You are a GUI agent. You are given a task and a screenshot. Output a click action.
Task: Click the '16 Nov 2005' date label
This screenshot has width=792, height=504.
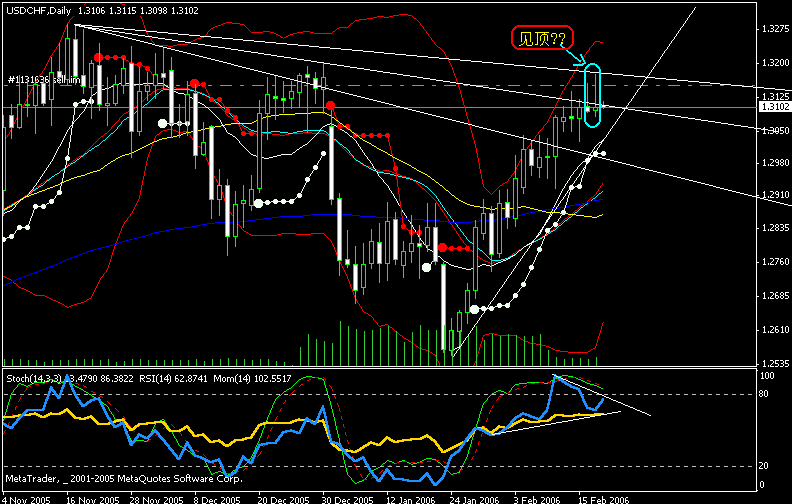[93, 500]
